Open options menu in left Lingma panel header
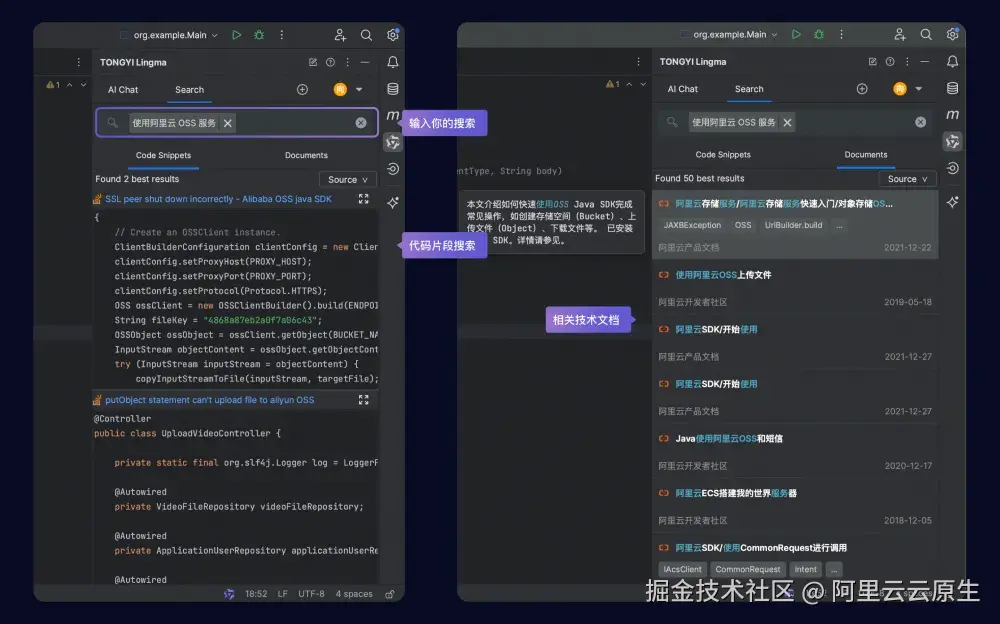Image resolution: width=1000 pixels, height=624 pixels. tap(348, 62)
